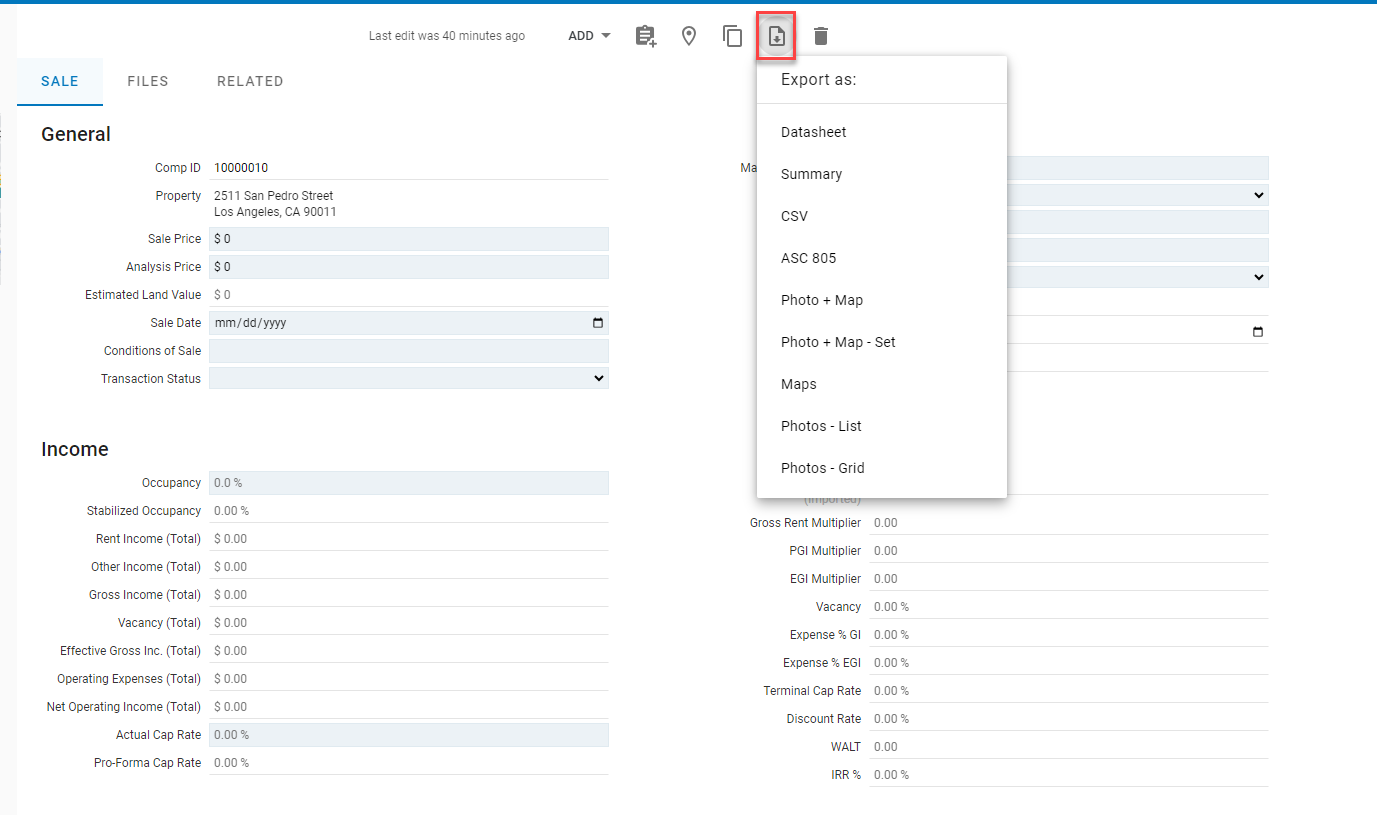
Task: Go to the RELATED tab
Action: tap(250, 81)
